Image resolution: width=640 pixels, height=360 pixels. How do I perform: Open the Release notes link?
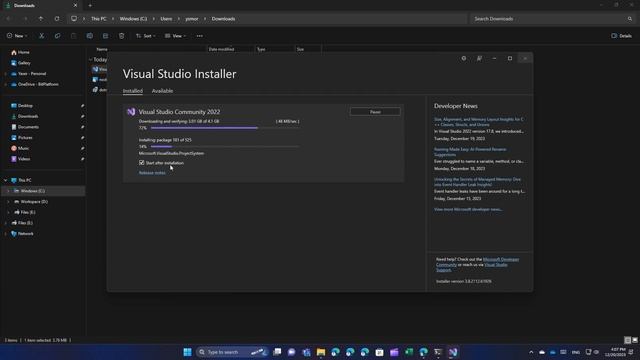[152, 173]
